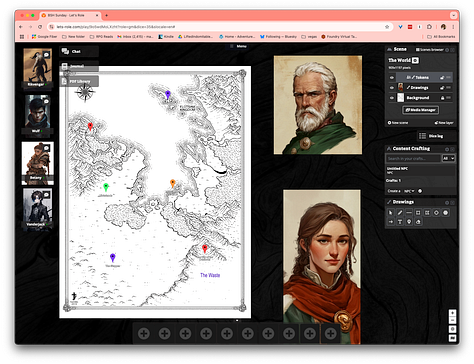Click the woman in red scarf portrait

click(322, 267)
